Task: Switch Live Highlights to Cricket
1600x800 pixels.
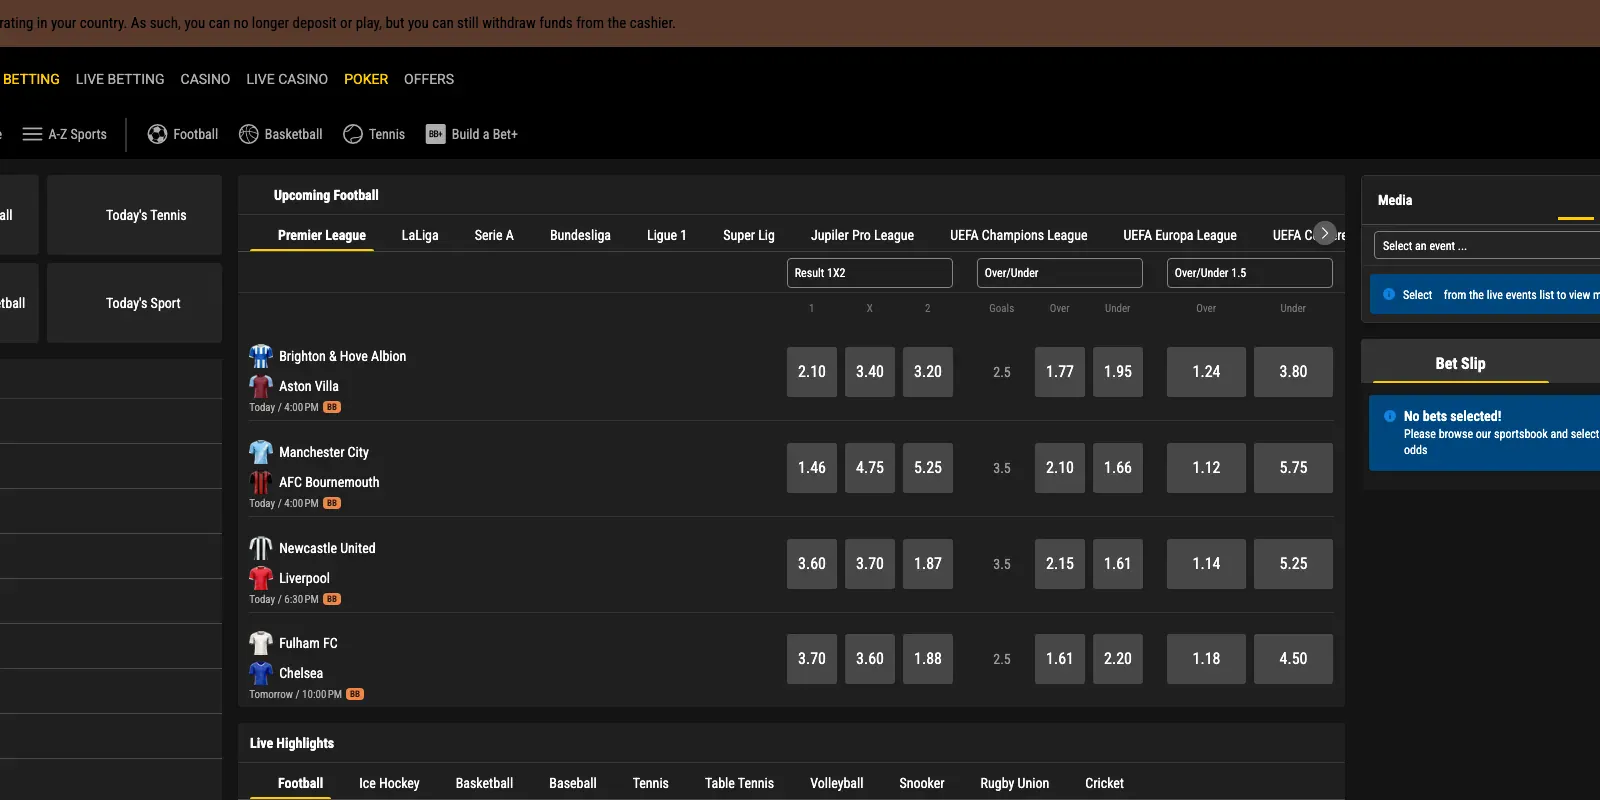Action: click(1105, 783)
